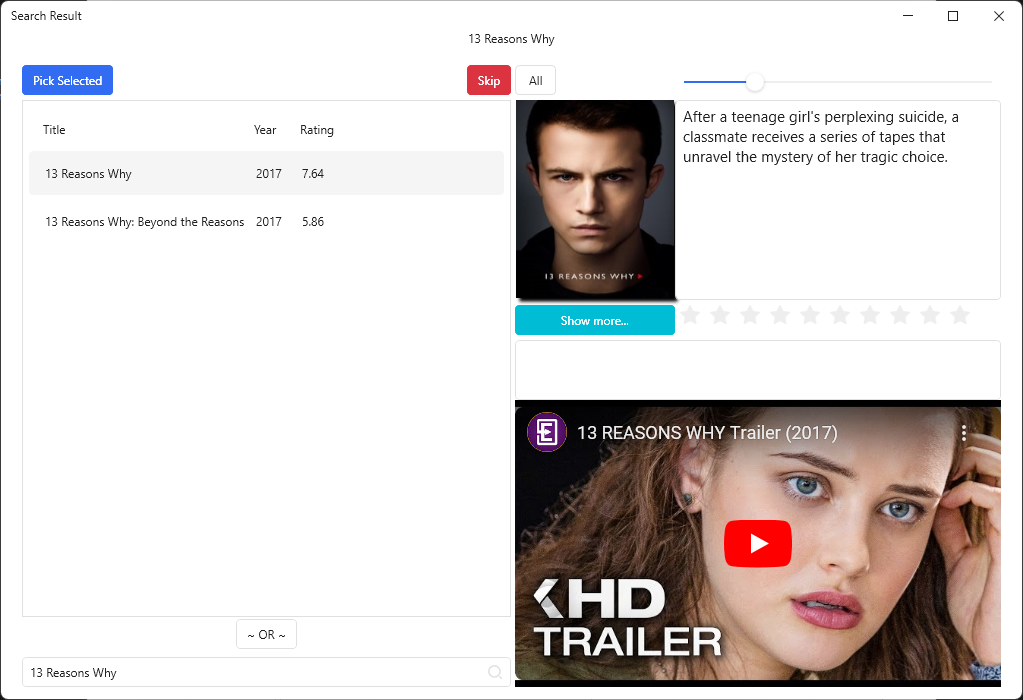Click the 13 Reasons Why poster image
1023x700 pixels.
(x=595, y=200)
